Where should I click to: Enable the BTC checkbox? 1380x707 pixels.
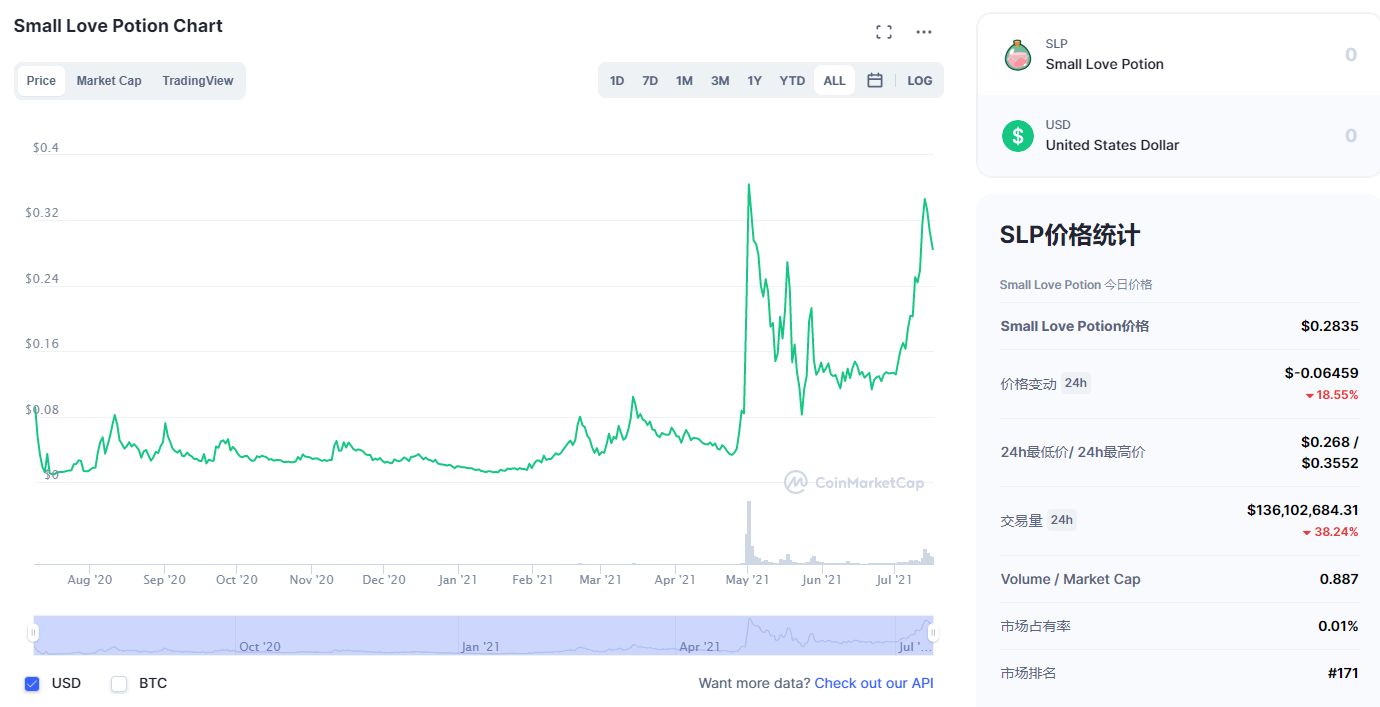[x=119, y=684]
